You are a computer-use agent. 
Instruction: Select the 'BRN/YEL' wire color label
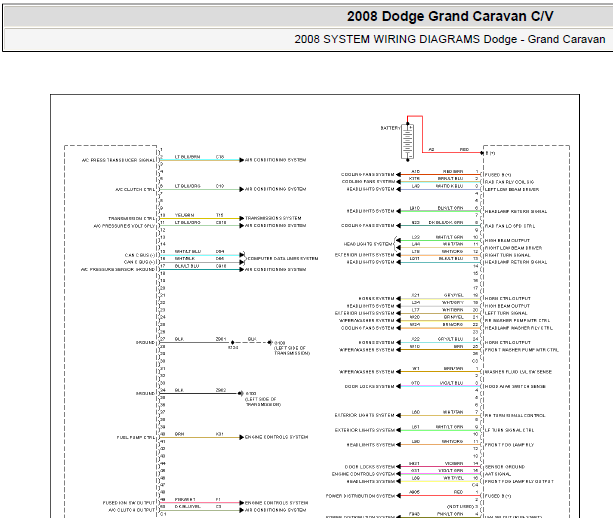point(453,317)
